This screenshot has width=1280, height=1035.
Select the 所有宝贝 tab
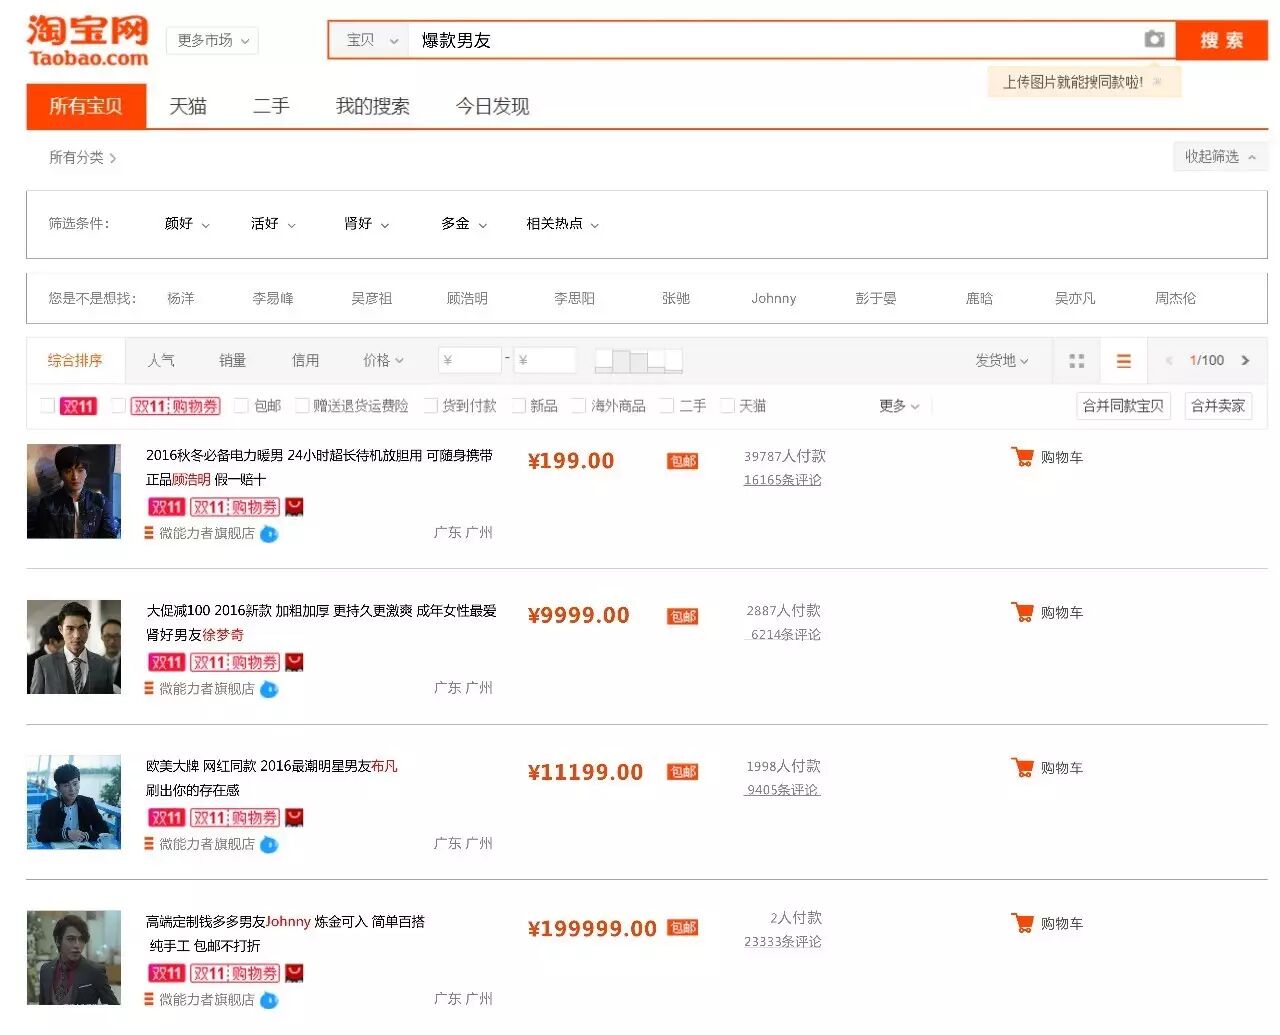pos(86,106)
